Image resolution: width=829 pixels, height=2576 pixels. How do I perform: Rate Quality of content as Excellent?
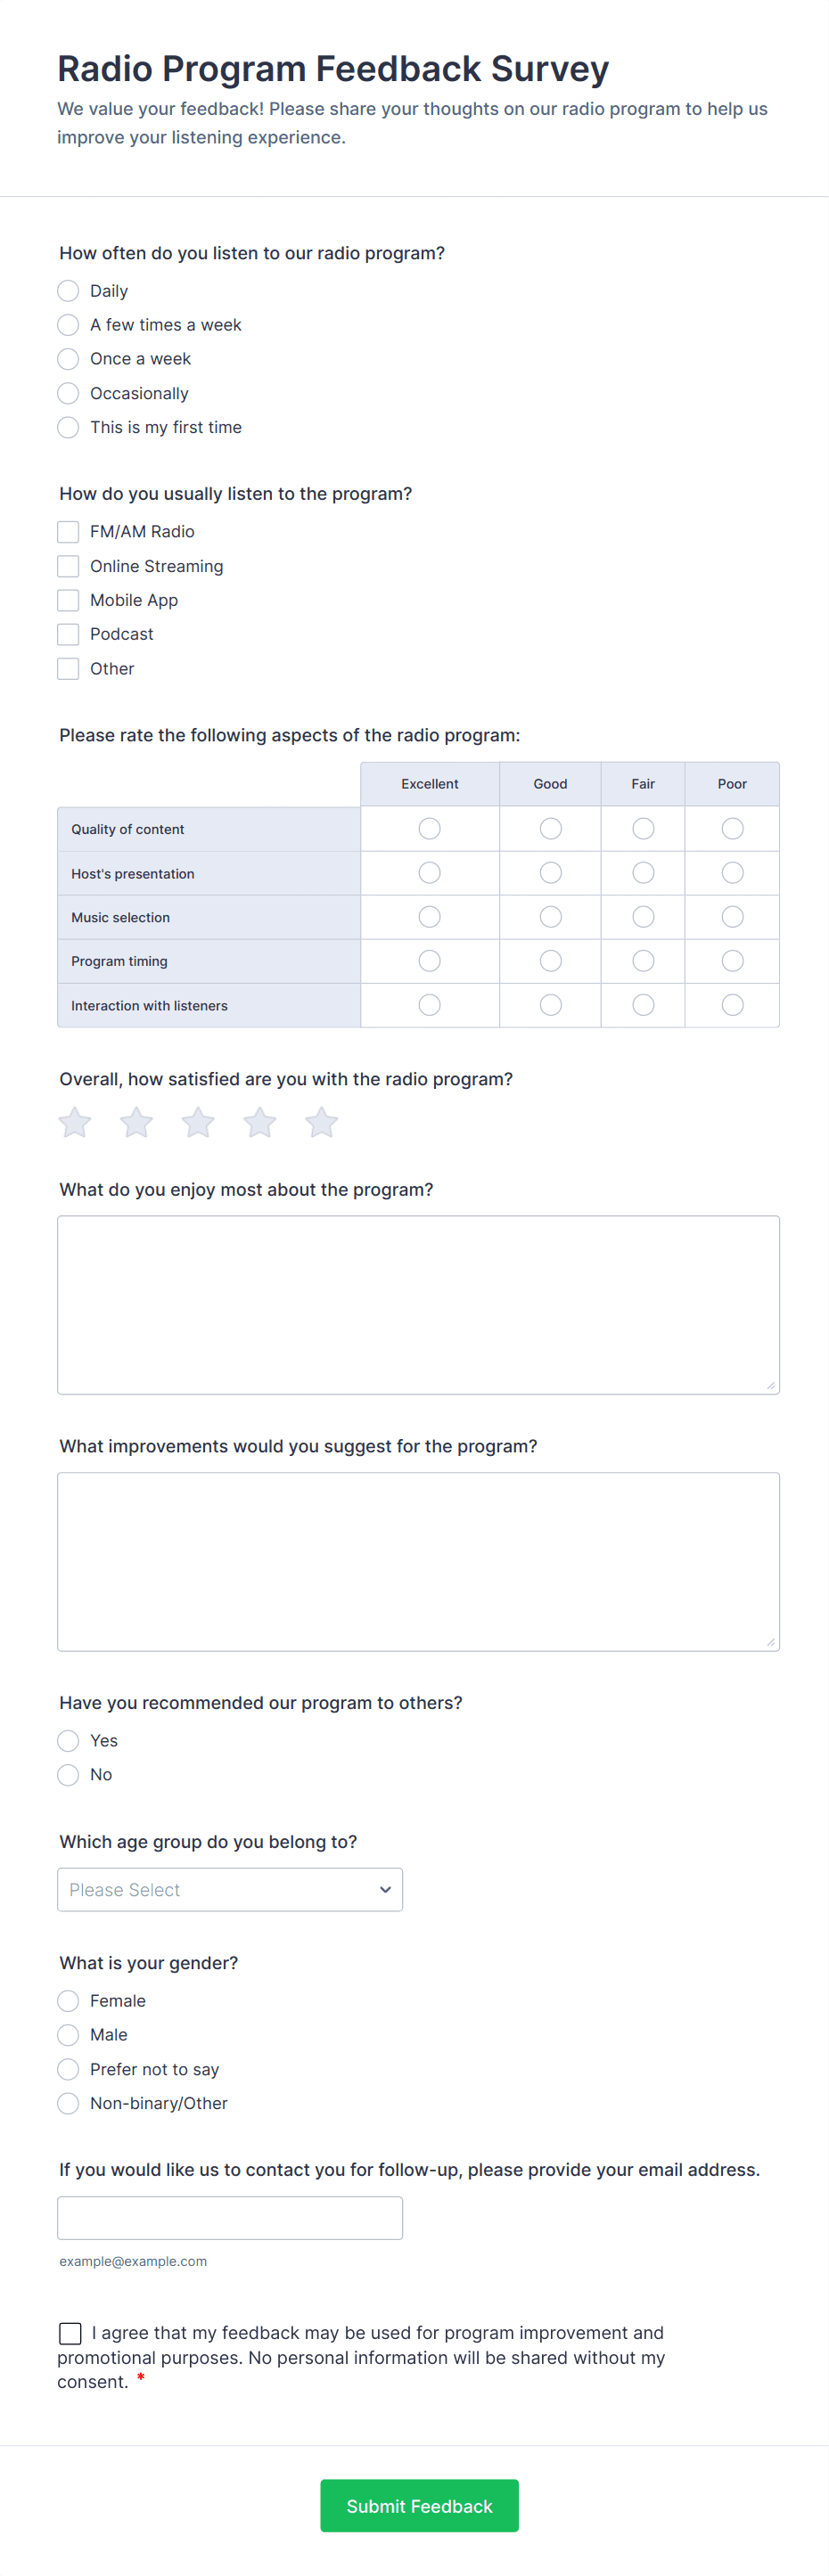click(429, 828)
